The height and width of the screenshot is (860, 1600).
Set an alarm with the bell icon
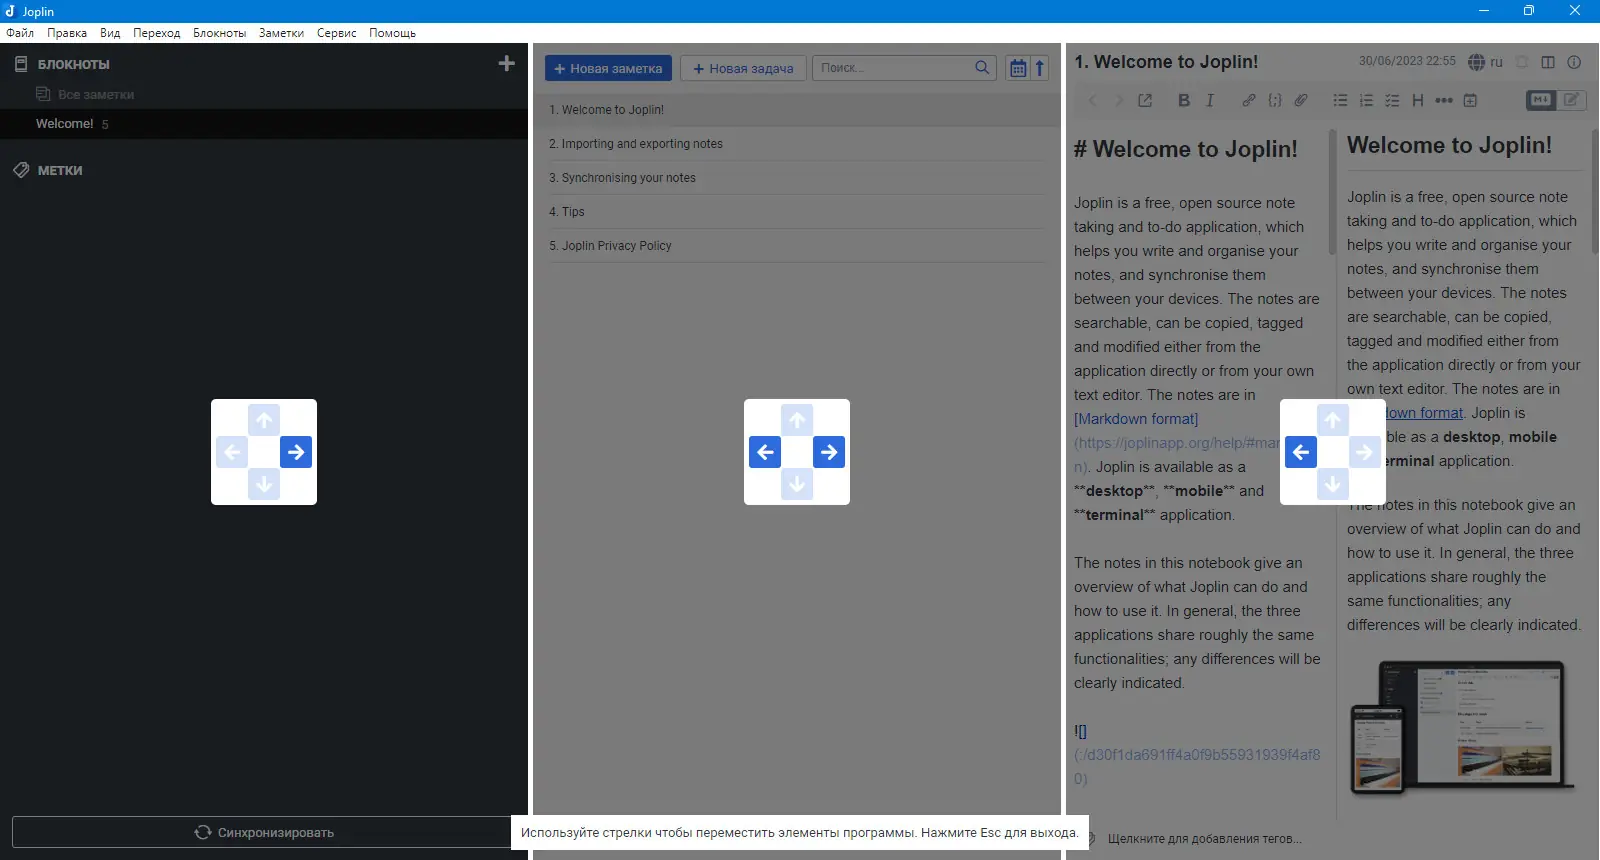[x=1522, y=62]
